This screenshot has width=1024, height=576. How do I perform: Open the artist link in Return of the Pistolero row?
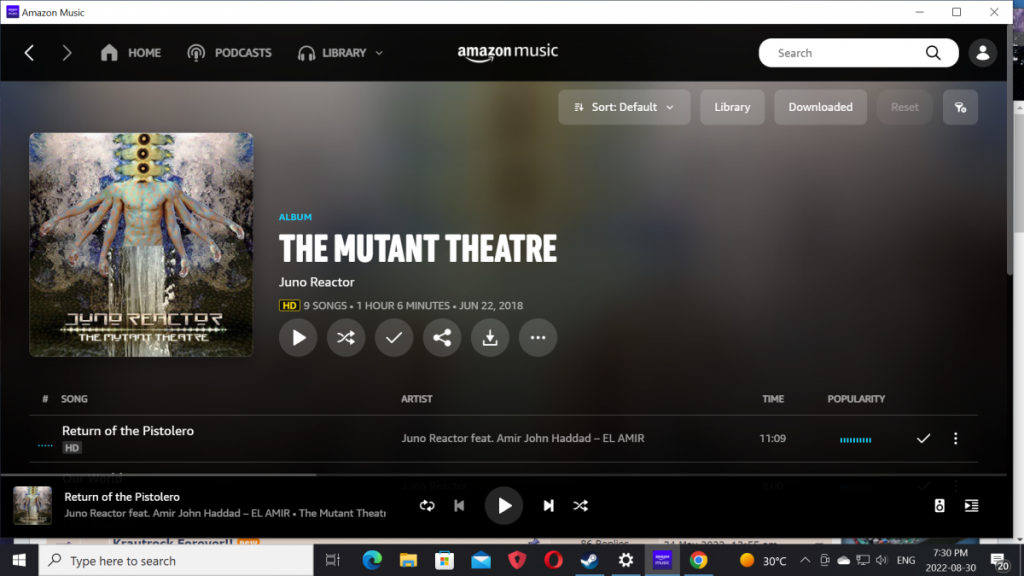pos(522,438)
